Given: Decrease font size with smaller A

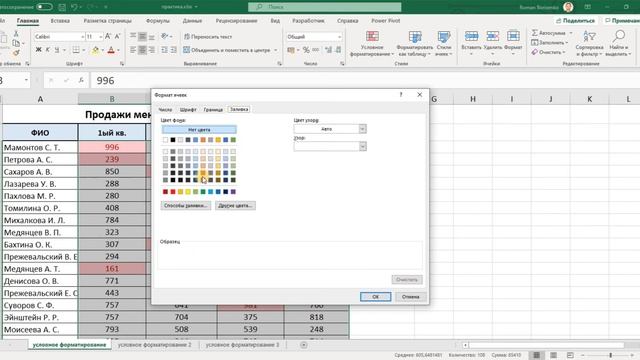Looking at the screenshot, I should pos(117,37).
